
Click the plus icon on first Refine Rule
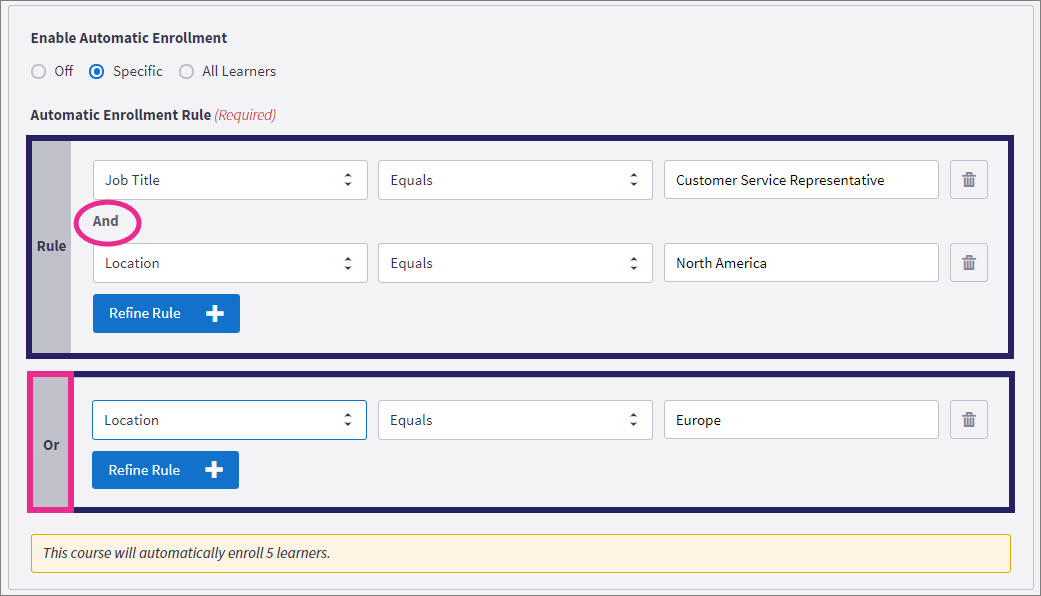tap(214, 313)
